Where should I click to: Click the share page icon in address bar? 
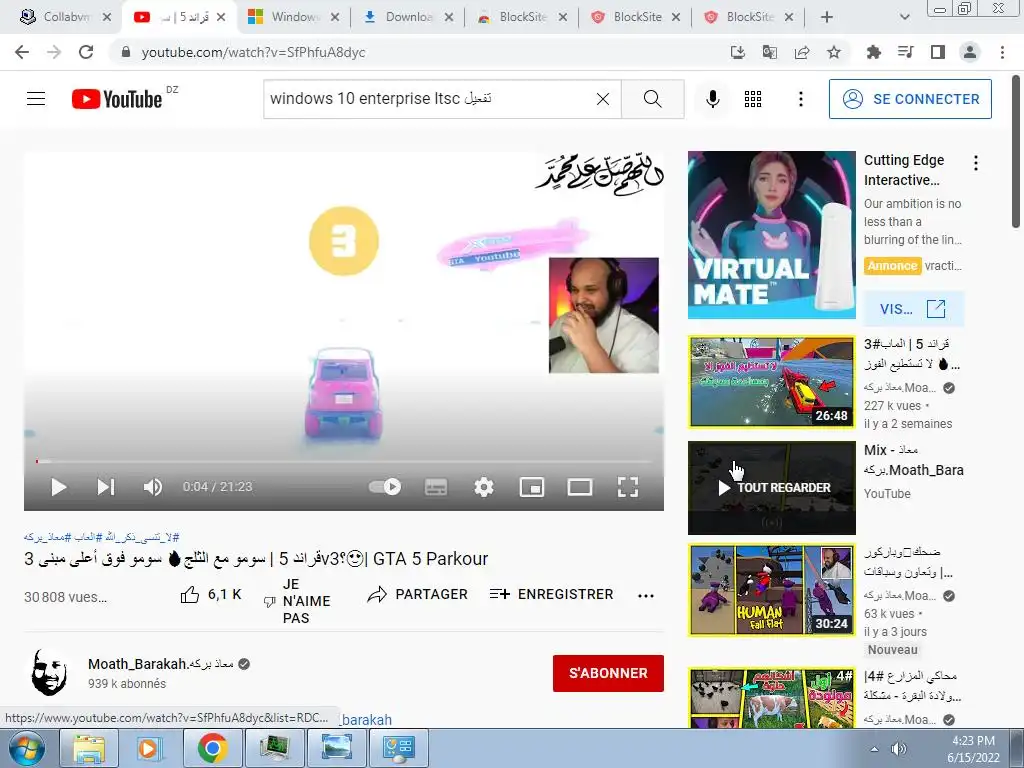(802, 52)
